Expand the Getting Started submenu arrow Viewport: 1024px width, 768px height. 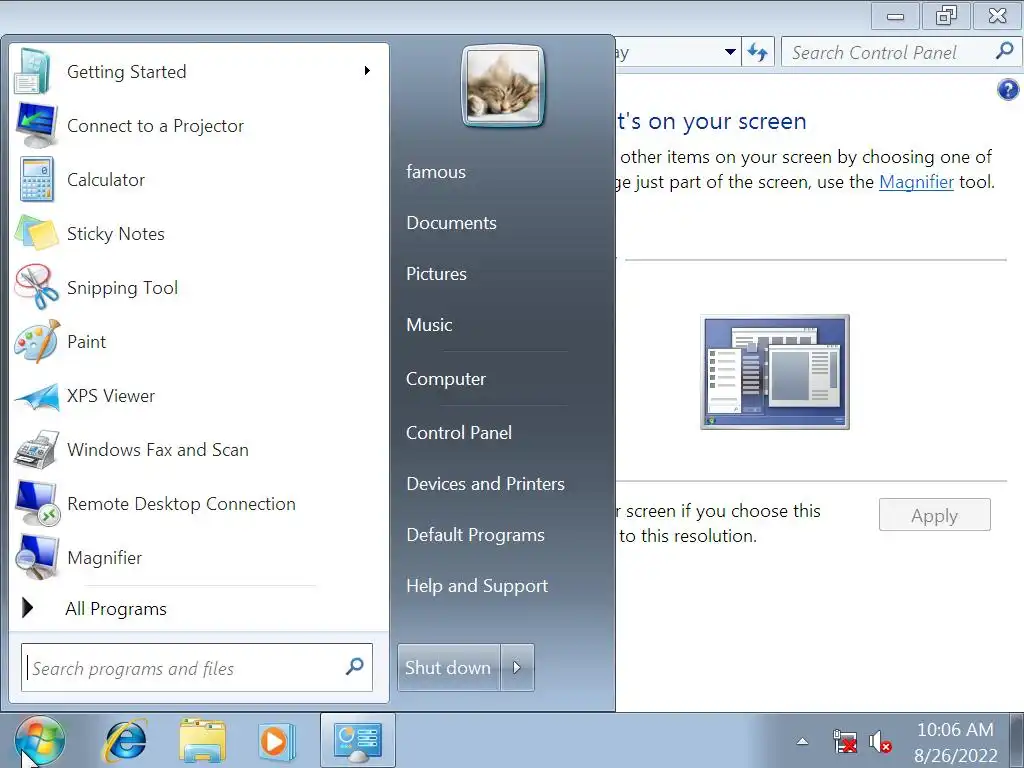coord(368,71)
